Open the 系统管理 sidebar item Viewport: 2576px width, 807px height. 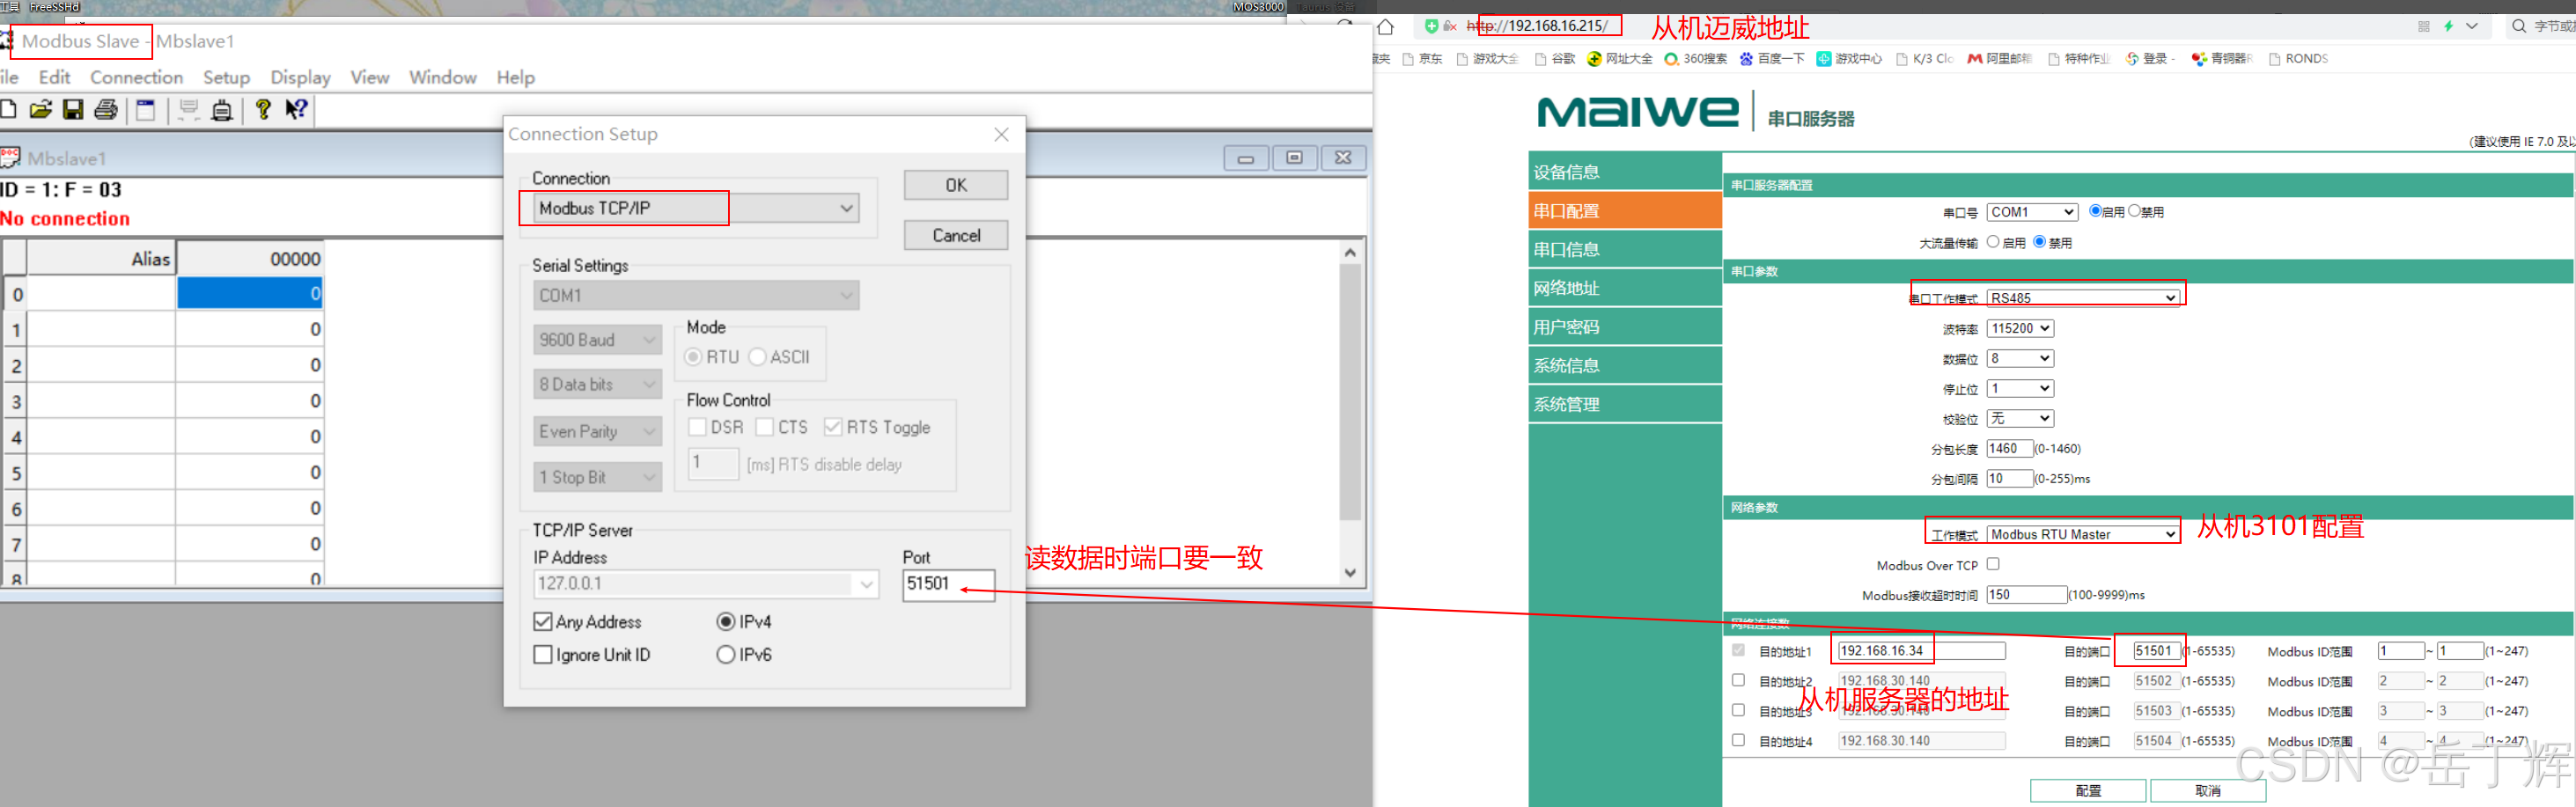1625,405
